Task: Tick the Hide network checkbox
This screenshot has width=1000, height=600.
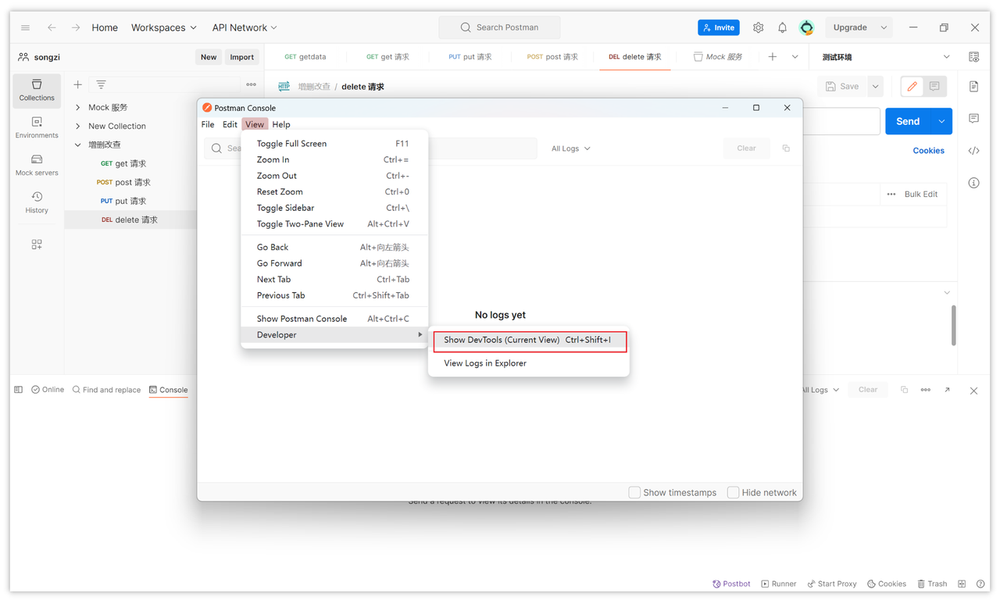Action: [x=734, y=493]
